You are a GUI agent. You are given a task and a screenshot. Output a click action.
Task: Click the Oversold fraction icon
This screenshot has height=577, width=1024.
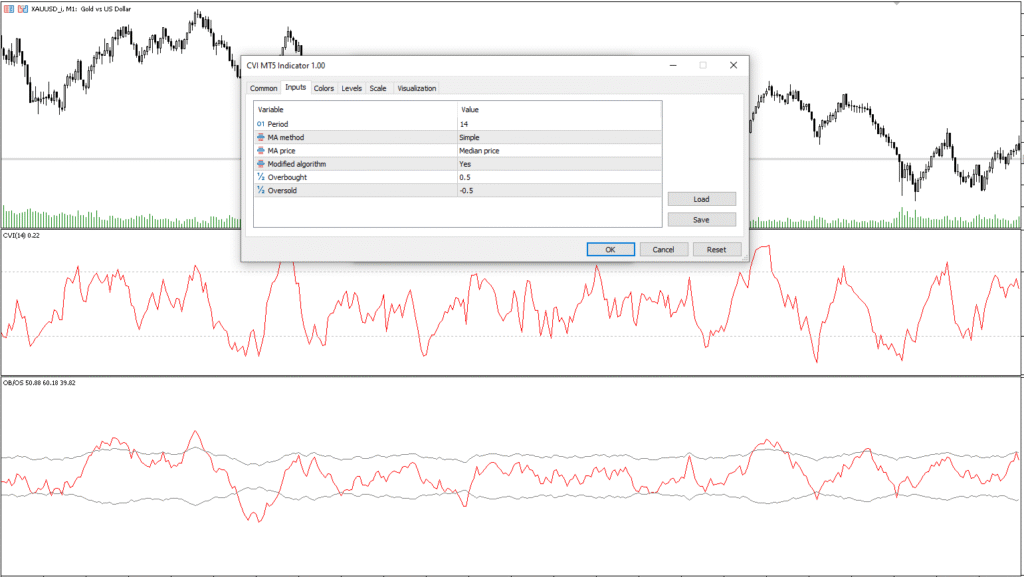tap(261, 190)
